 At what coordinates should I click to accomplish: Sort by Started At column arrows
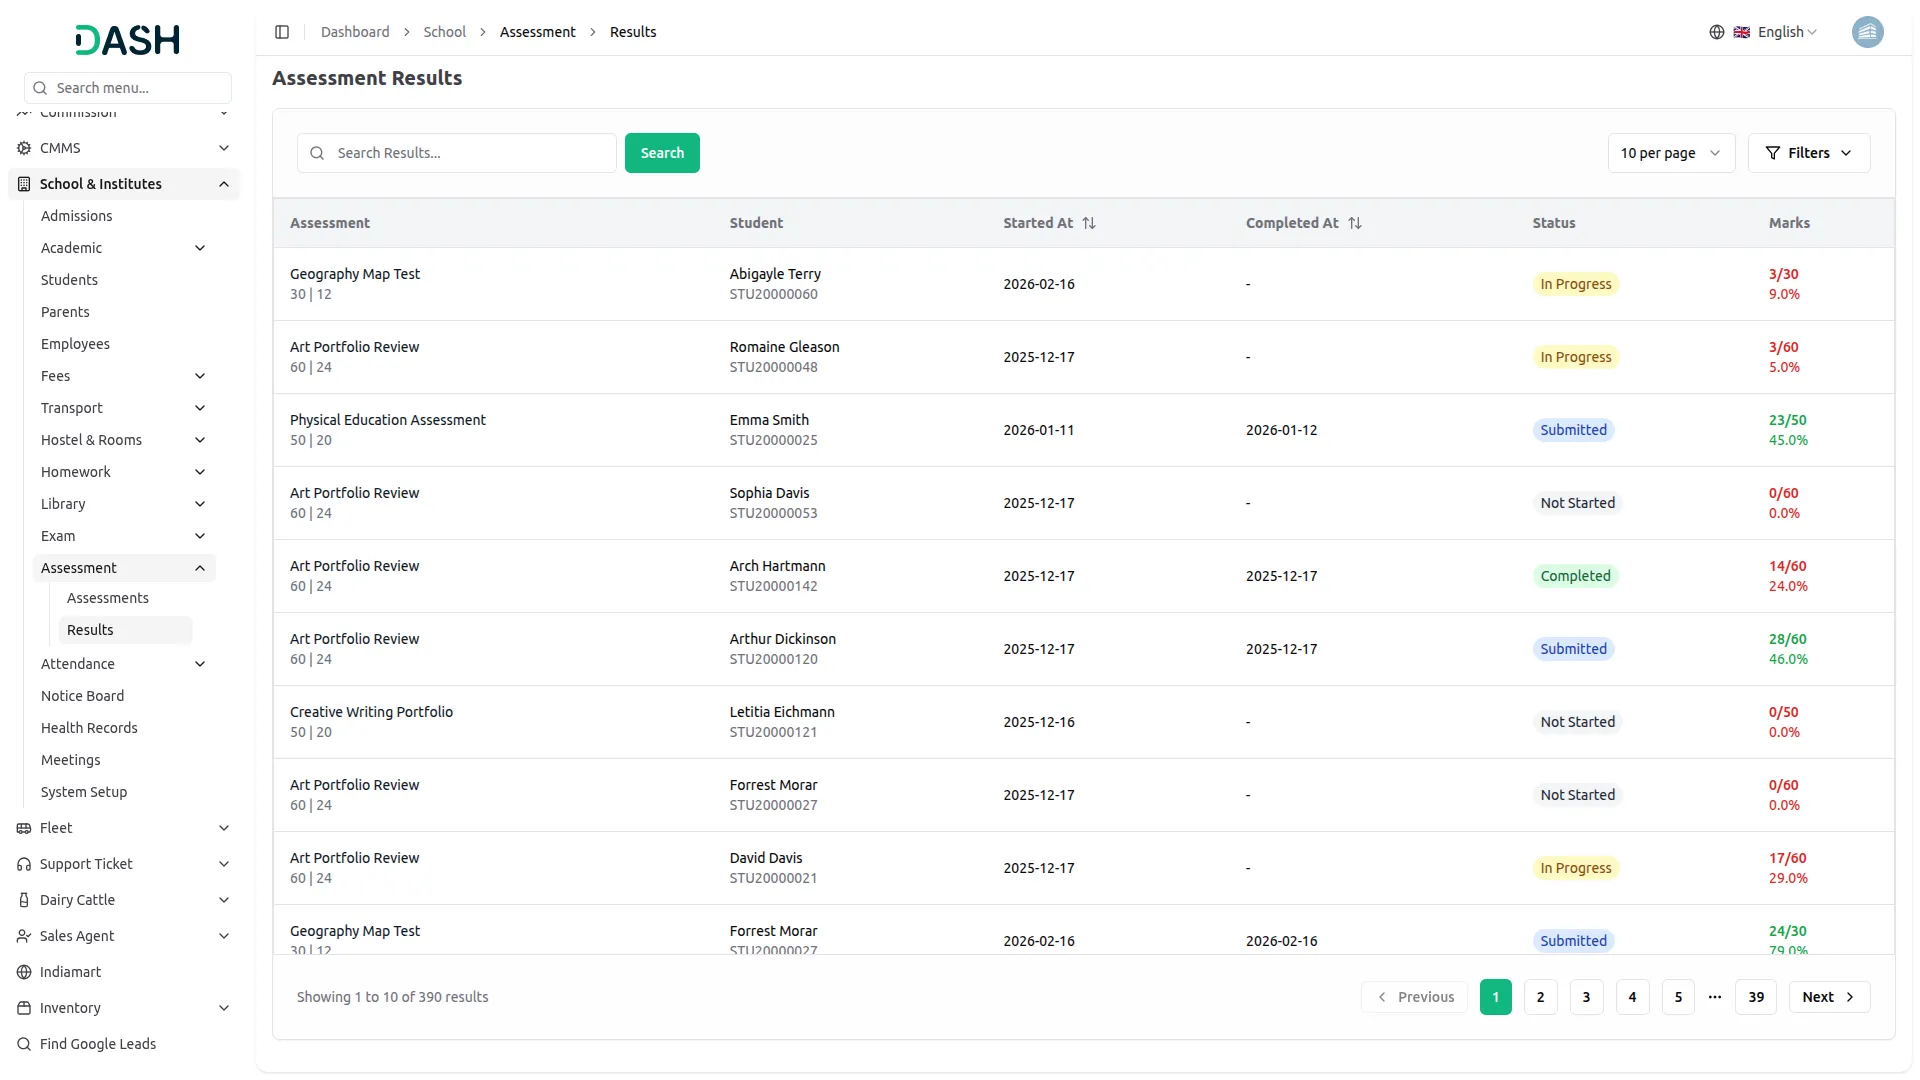click(x=1089, y=223)
